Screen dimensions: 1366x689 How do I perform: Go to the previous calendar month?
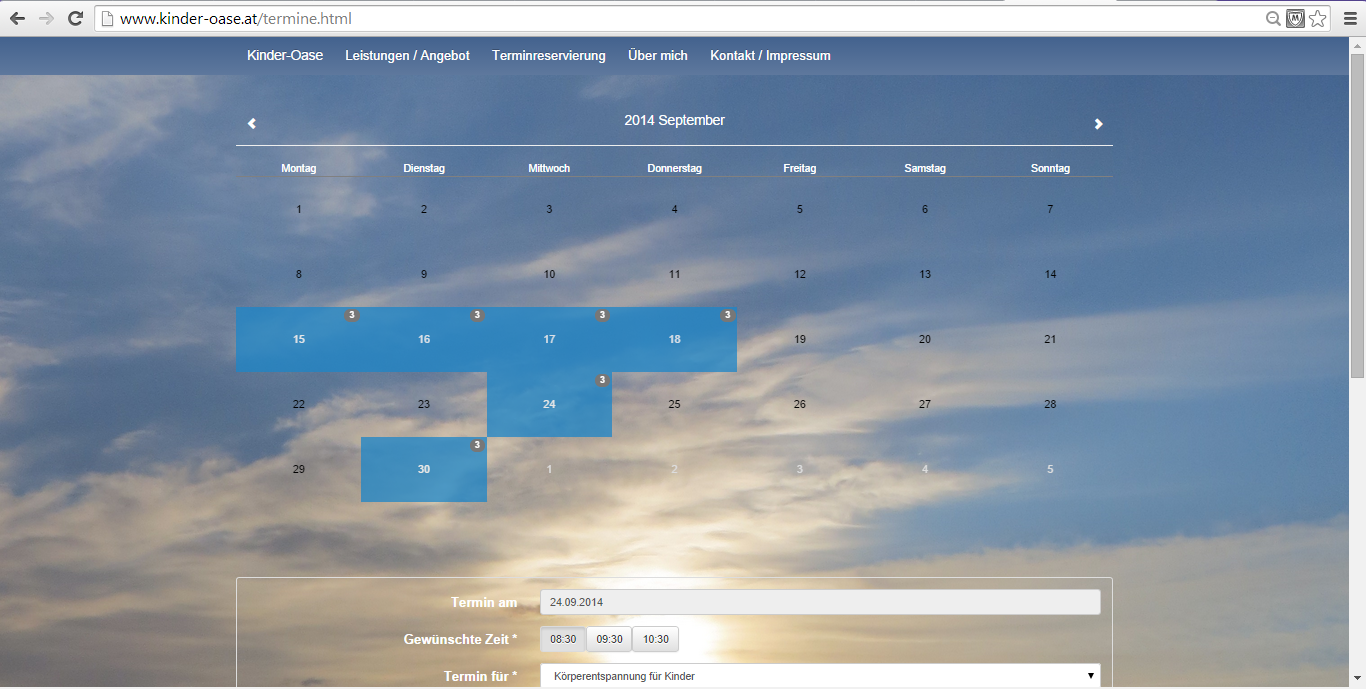coord(252,124)
